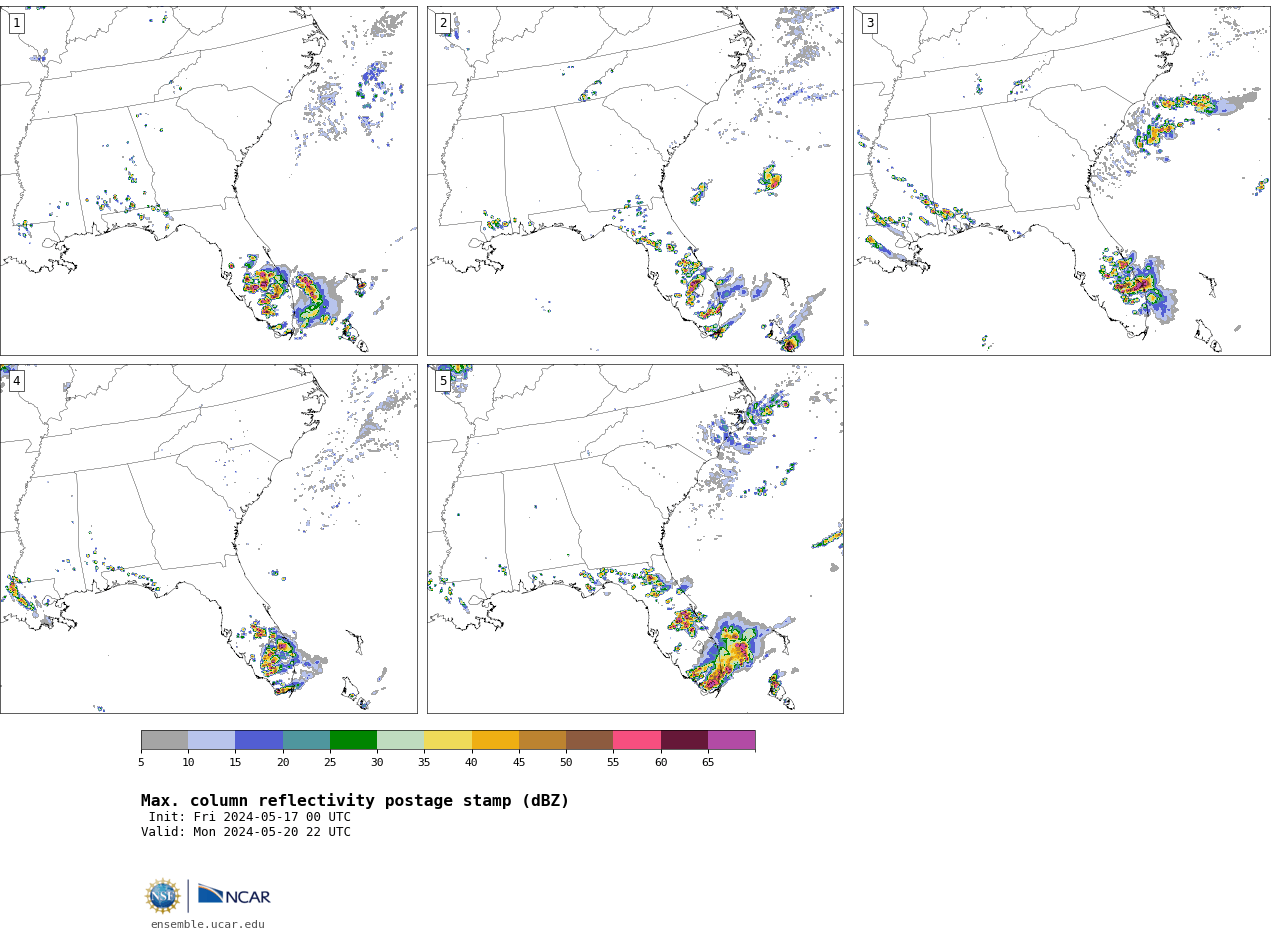This screenshot has height=936, width=1280.
Task: Click the number label 1 on first panel
Action: coord(16,23)
